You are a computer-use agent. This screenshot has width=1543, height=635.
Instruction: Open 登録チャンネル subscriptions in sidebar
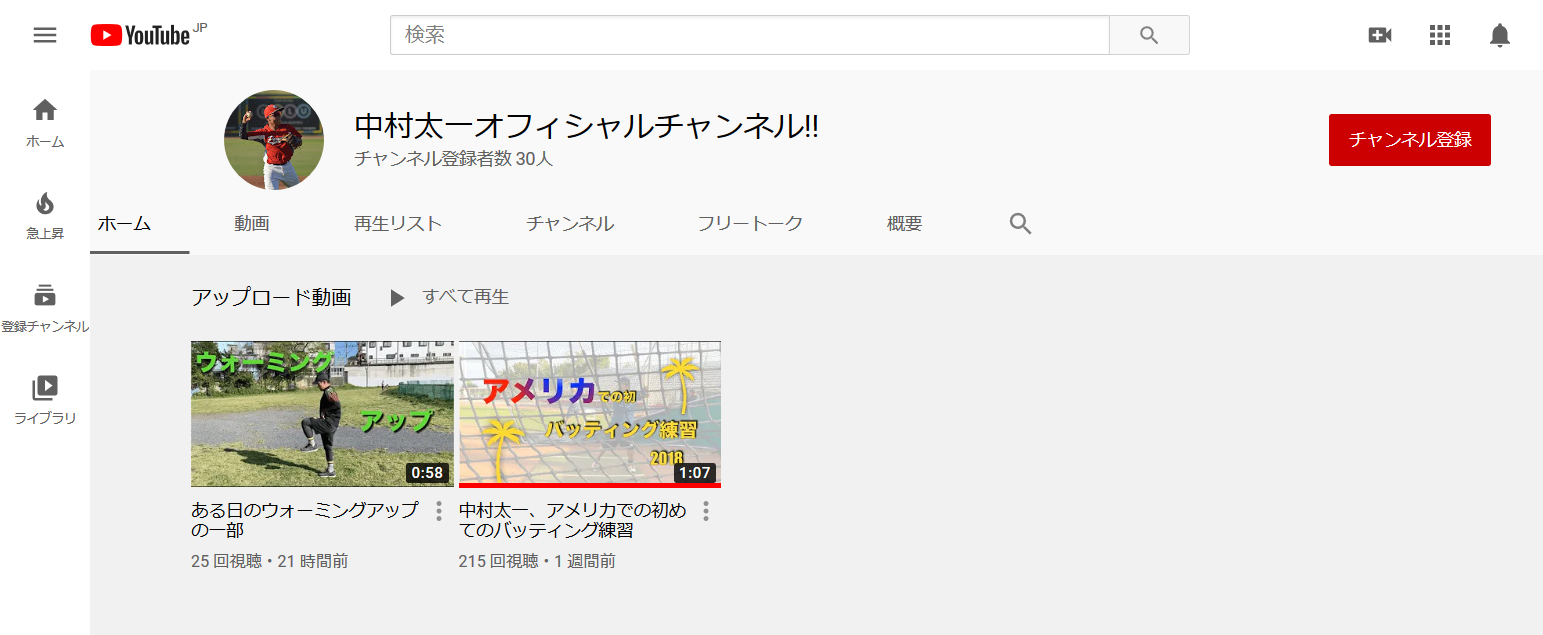tap(45, 308)
